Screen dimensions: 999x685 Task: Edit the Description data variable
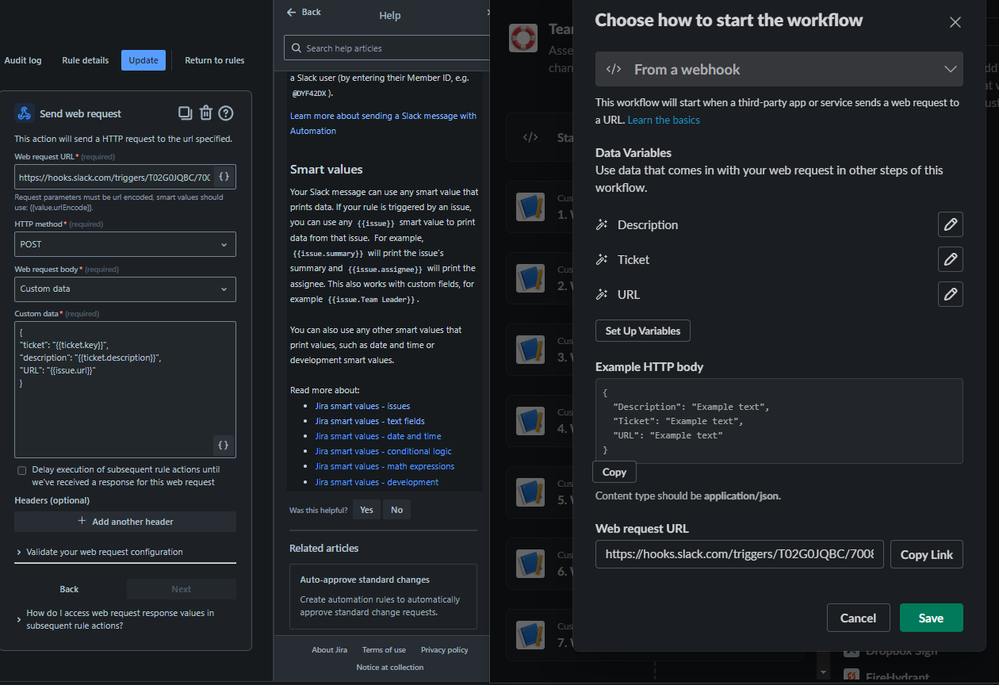click(950, 224)
